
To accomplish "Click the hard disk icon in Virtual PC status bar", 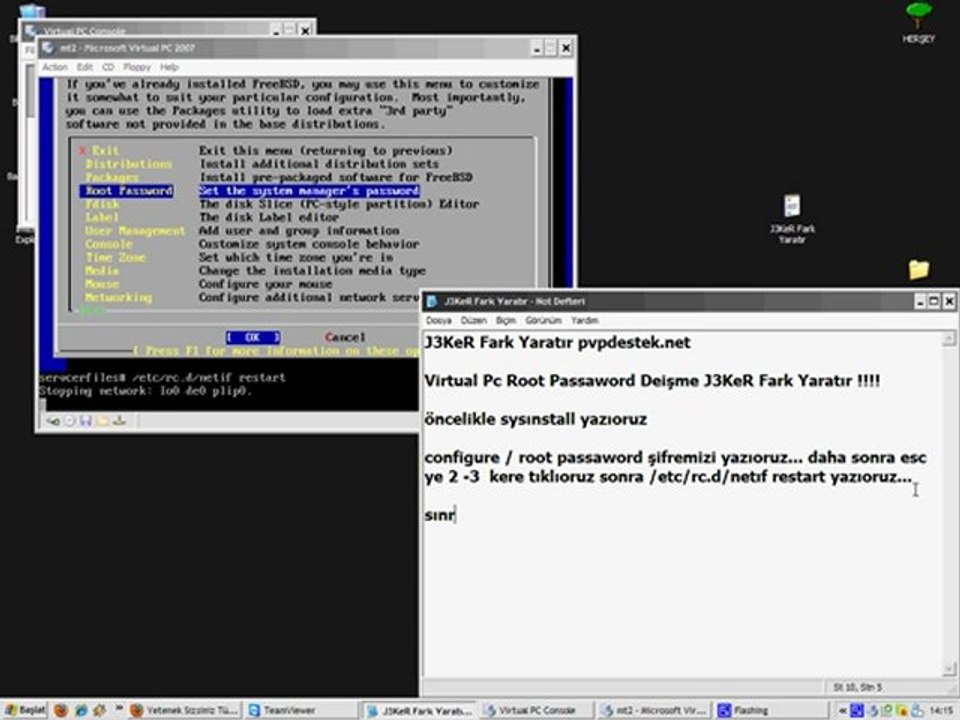I will [x=53, y=421].
